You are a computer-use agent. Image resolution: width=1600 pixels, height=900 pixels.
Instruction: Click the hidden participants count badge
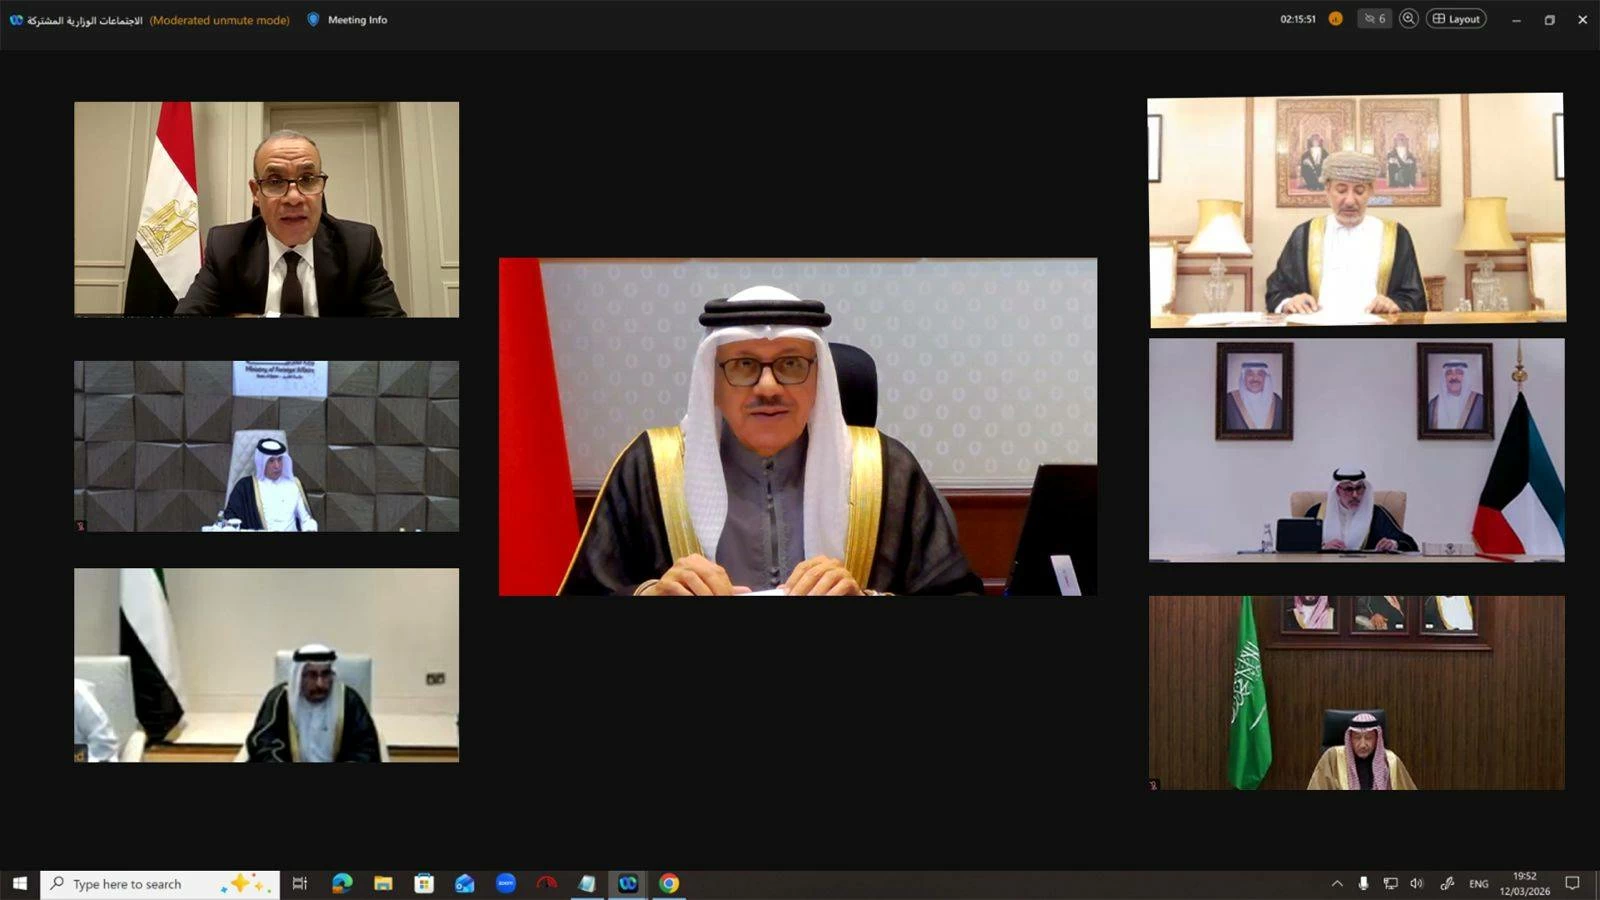click(1374, 18)
